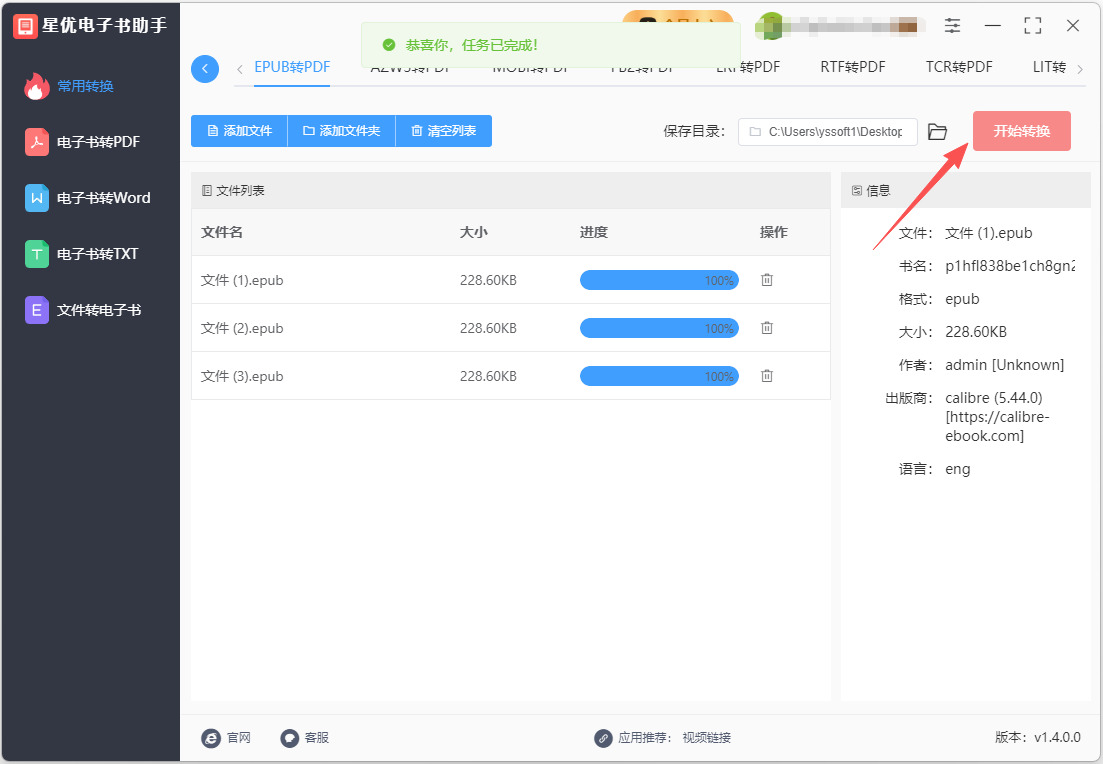
Task: Click the 文件列表 header icon
Action: point(207,191)
